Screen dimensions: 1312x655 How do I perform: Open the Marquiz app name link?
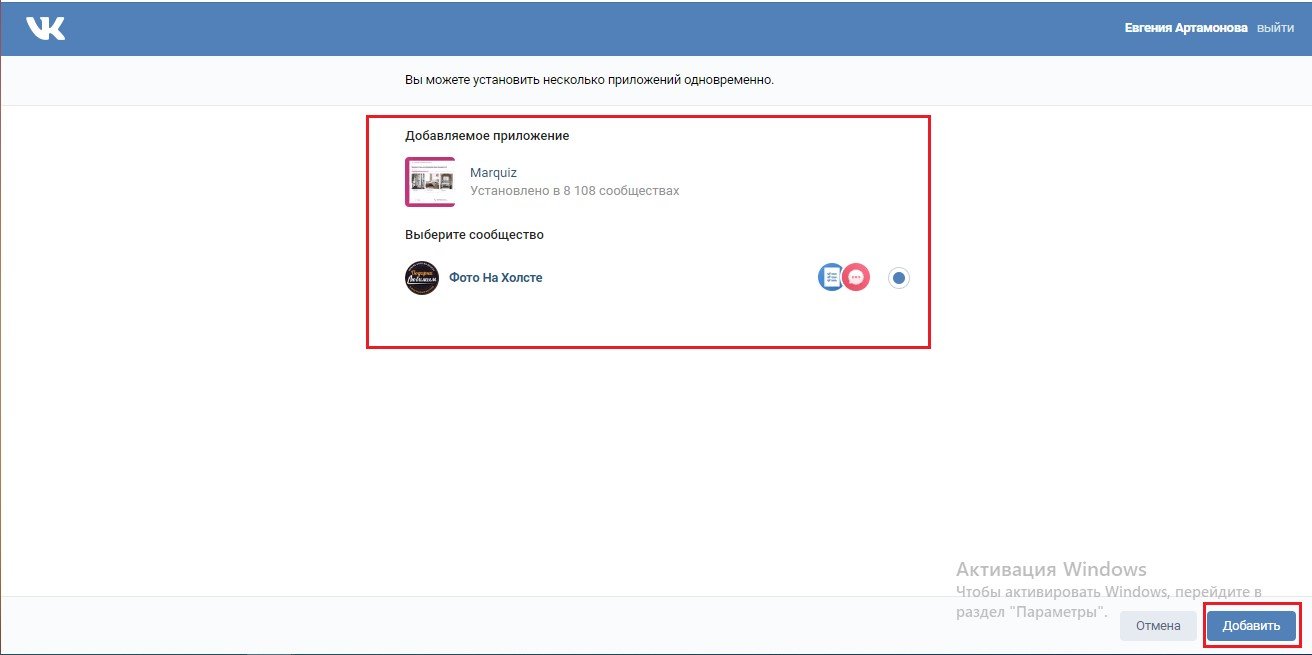(493, 173)
